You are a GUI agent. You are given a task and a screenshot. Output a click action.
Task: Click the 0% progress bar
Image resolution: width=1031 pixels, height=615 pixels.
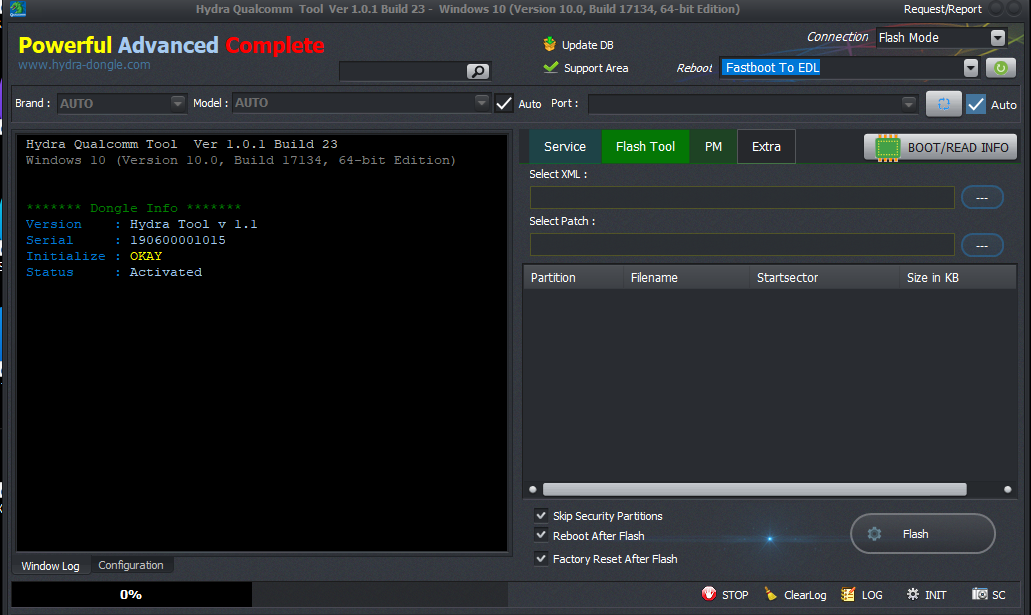[x=131, y=595]
